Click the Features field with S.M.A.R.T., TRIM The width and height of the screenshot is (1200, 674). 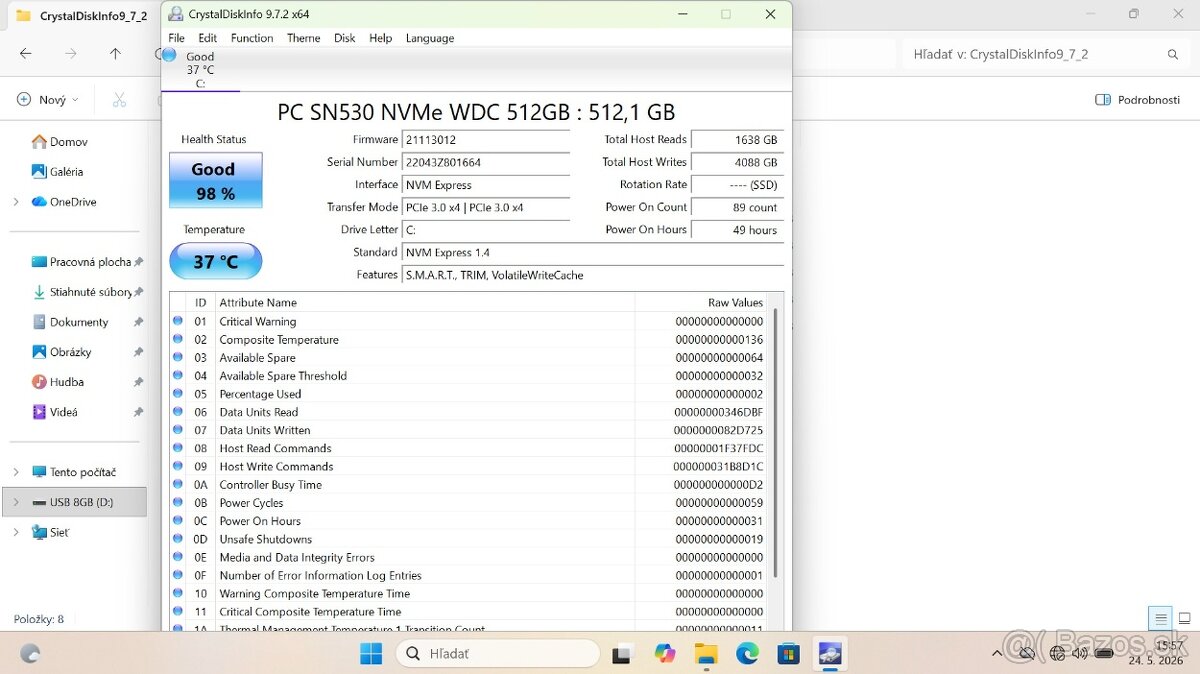click(593, 275)
